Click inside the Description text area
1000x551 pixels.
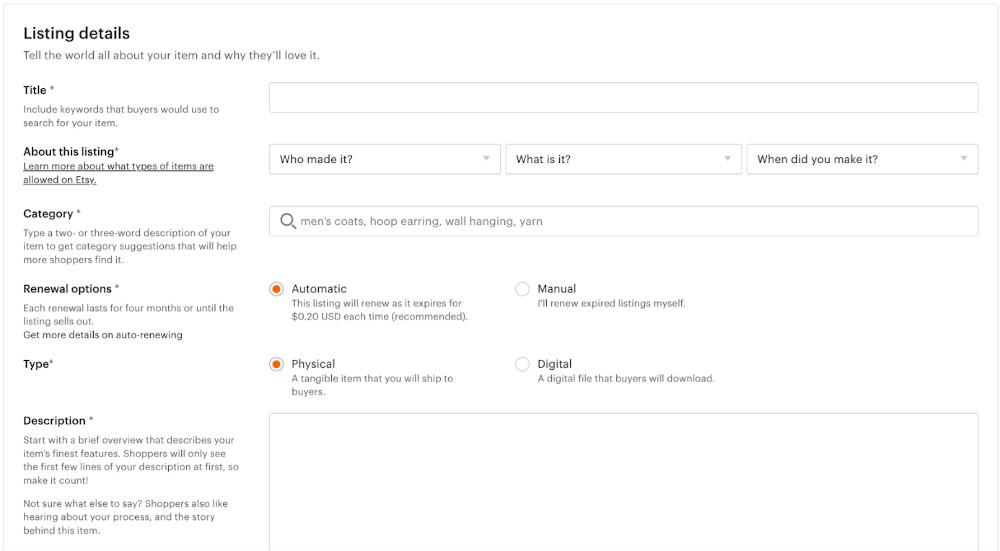pyautogui.click(x=623, y=480)
